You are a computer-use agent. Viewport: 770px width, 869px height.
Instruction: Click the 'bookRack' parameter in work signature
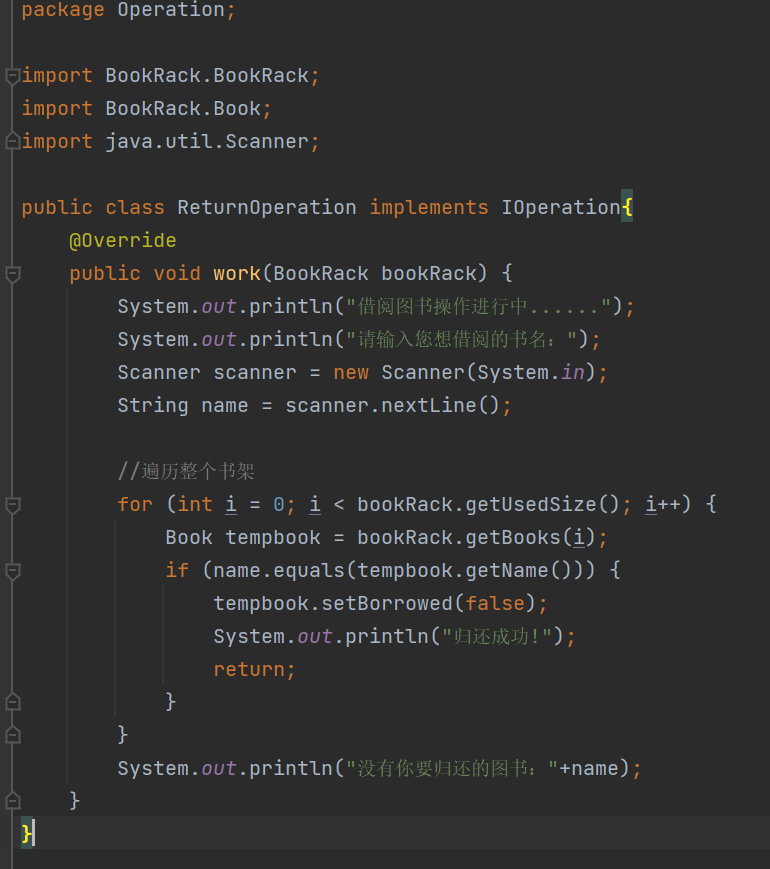tap(429, 273)
